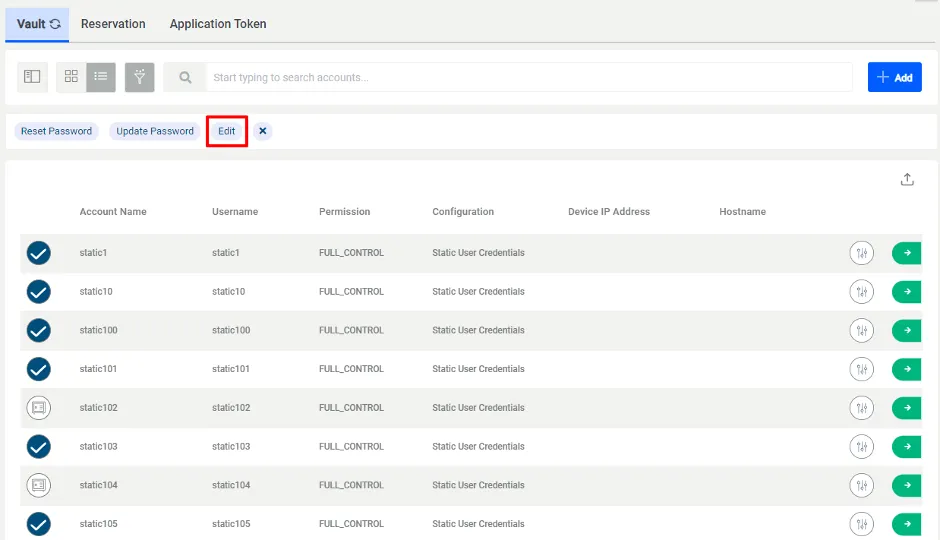Click the Edit button
The image size is (940, 540).
point(227,131)
